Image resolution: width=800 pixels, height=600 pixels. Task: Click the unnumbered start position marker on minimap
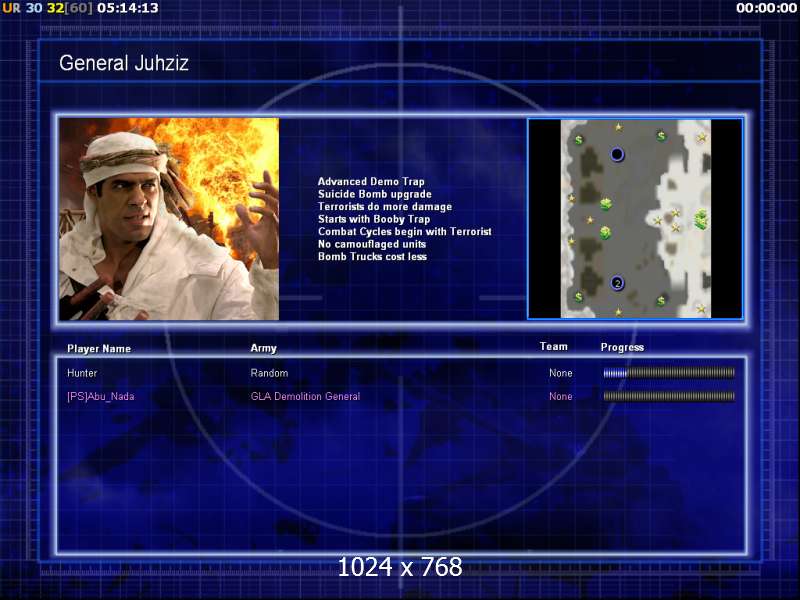coord(617,154)
